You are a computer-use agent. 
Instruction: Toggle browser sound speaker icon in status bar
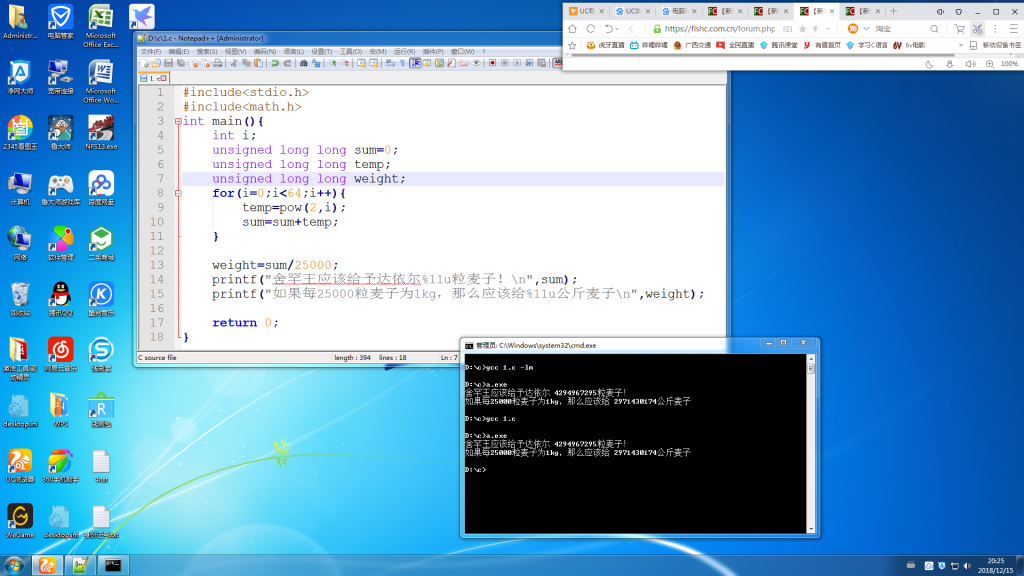[x=970, y=64]
